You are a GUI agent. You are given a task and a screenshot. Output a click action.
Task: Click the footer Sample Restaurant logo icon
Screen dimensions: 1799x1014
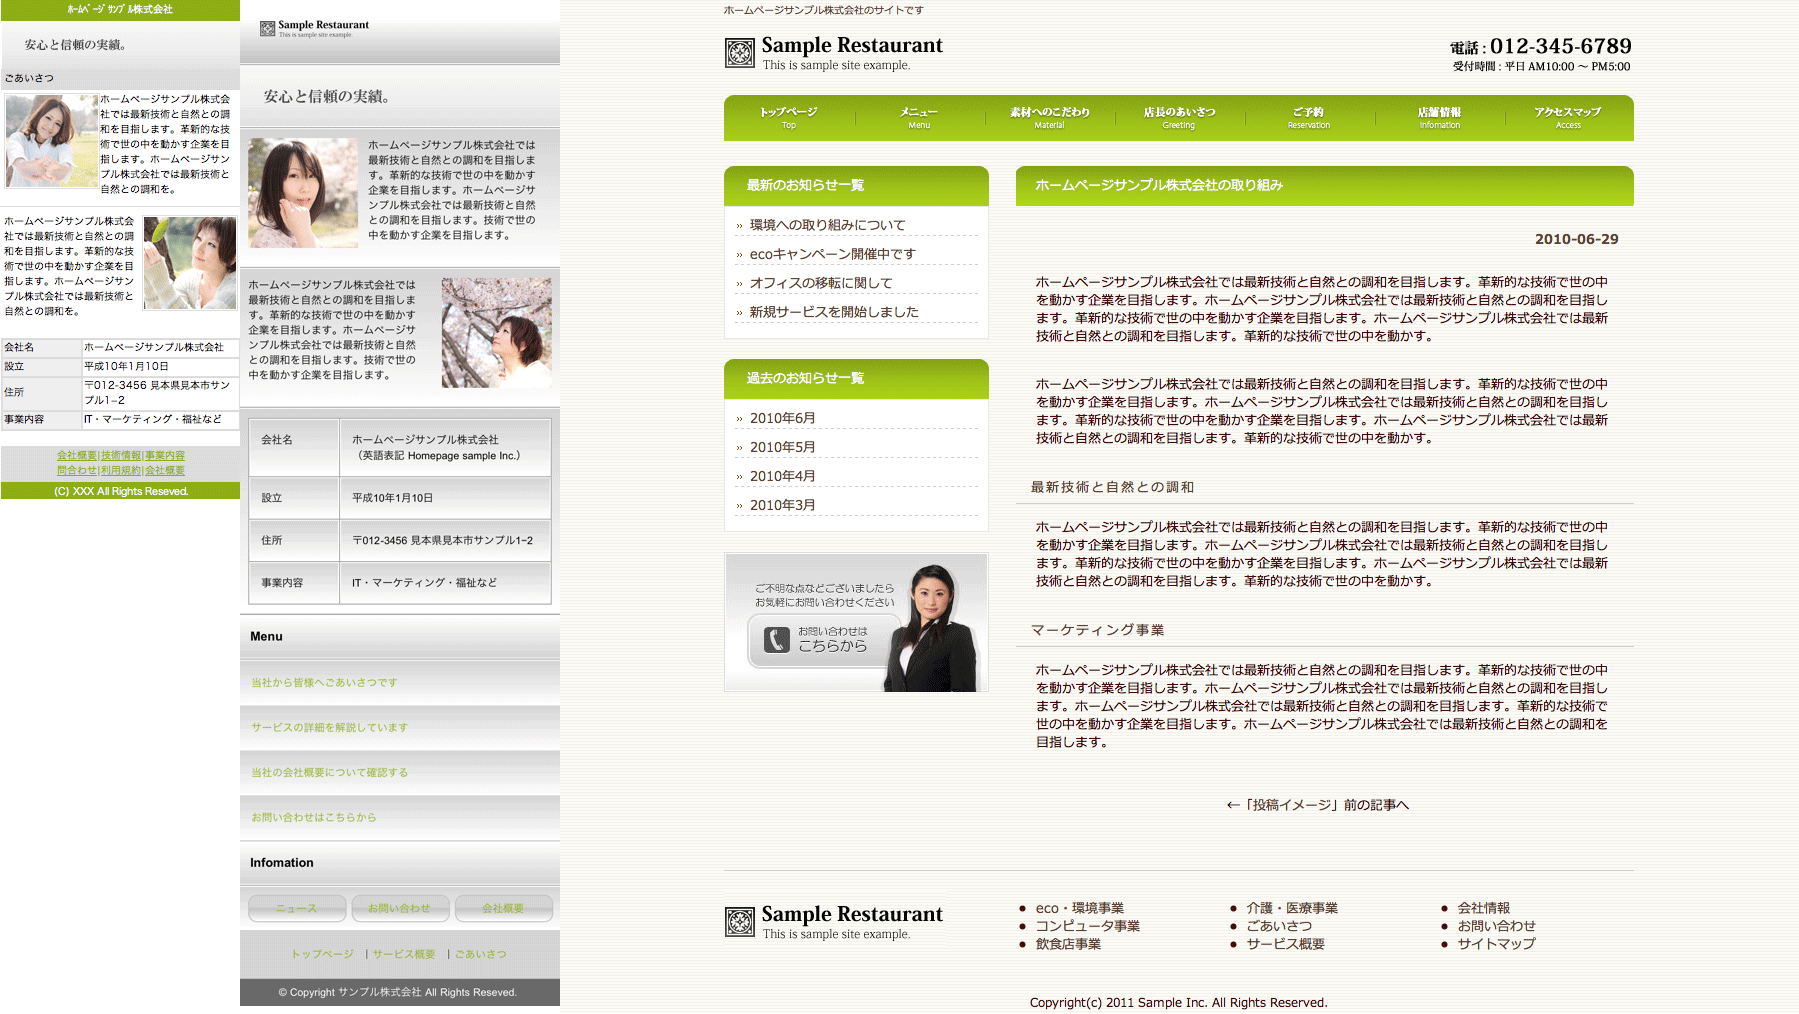point(740,922)
